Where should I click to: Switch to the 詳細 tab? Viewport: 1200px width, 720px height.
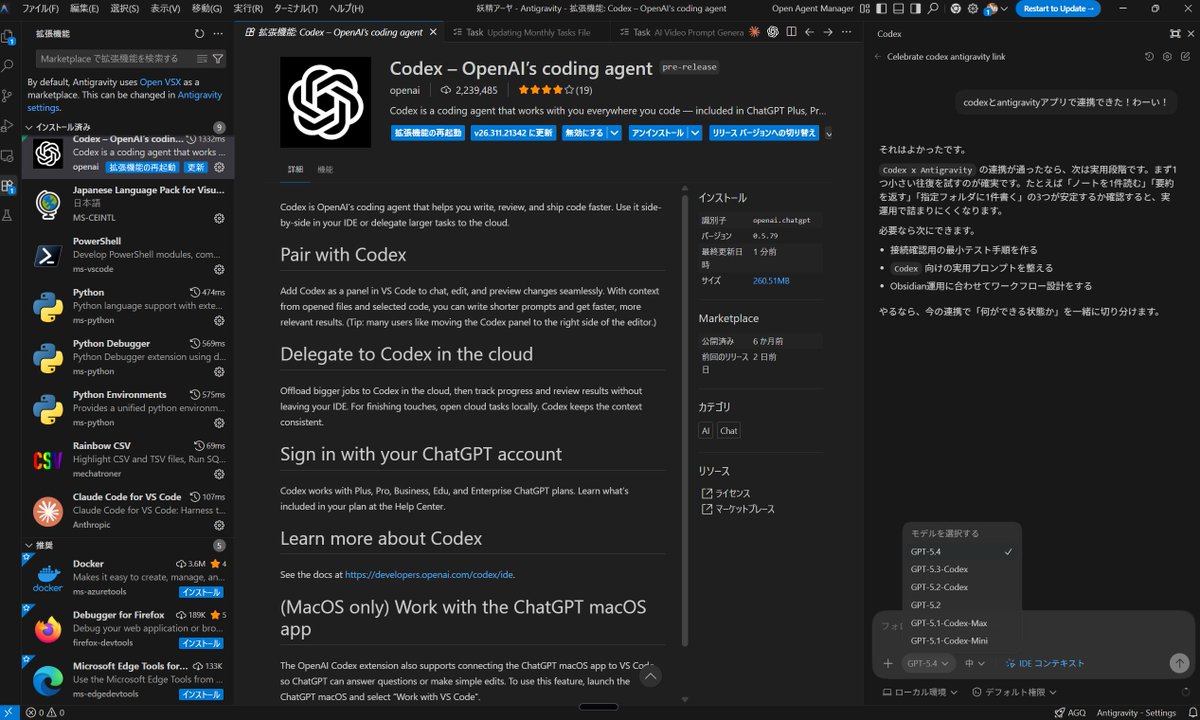point(295,169)
